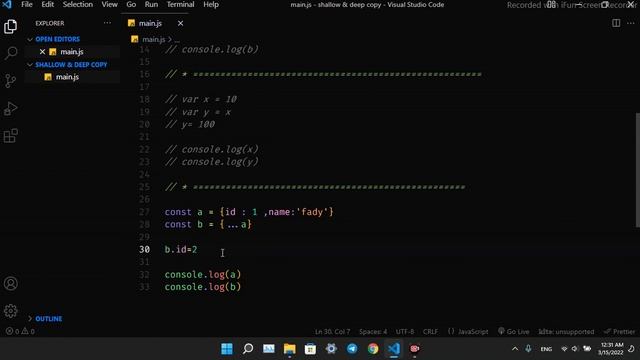Click on the line 'console.log(a)'
The image size is (640, 360).
(203, 274)
